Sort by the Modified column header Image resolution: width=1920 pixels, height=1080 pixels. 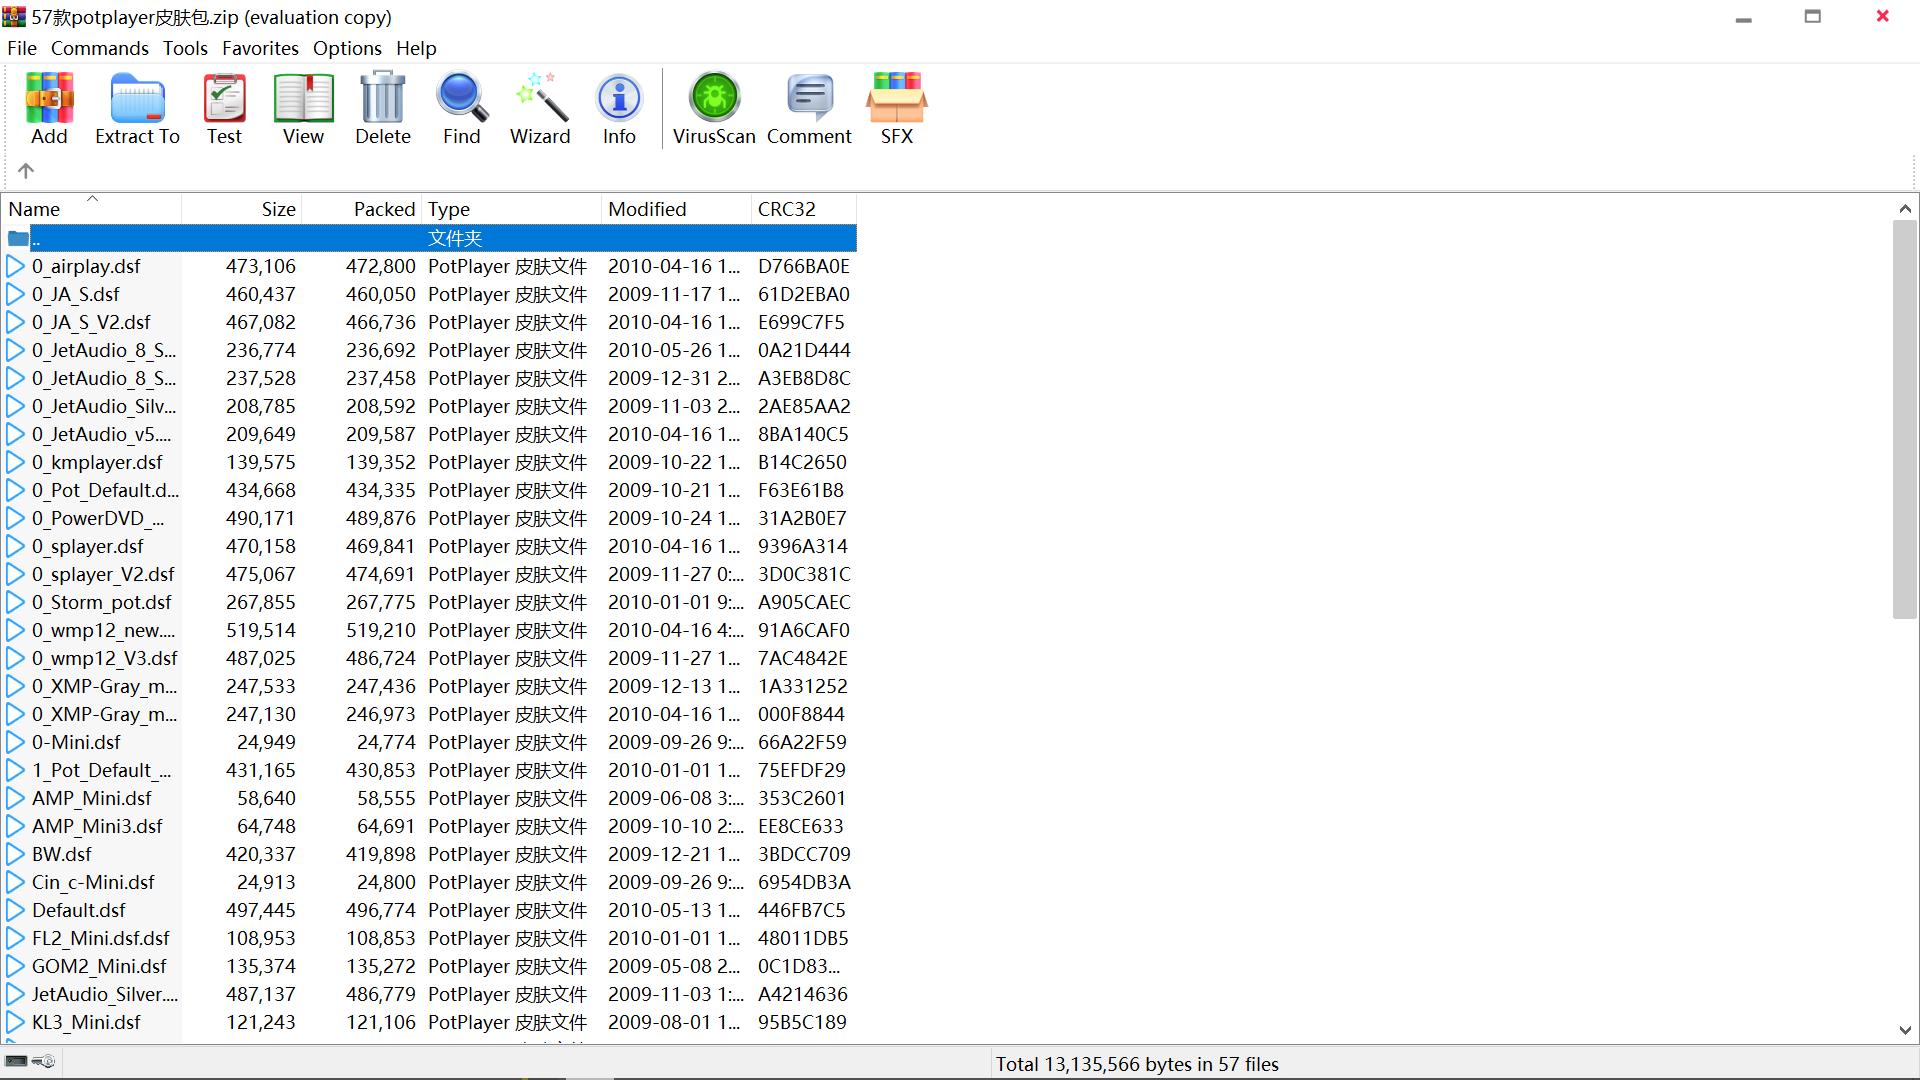pos(676,209)
